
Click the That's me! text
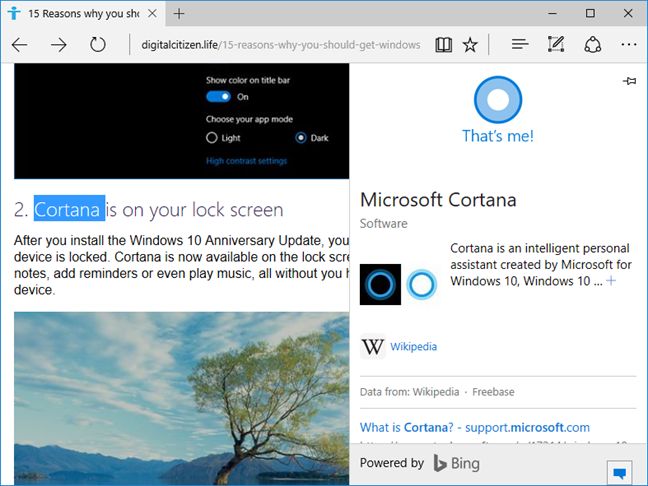pos(498,136)
